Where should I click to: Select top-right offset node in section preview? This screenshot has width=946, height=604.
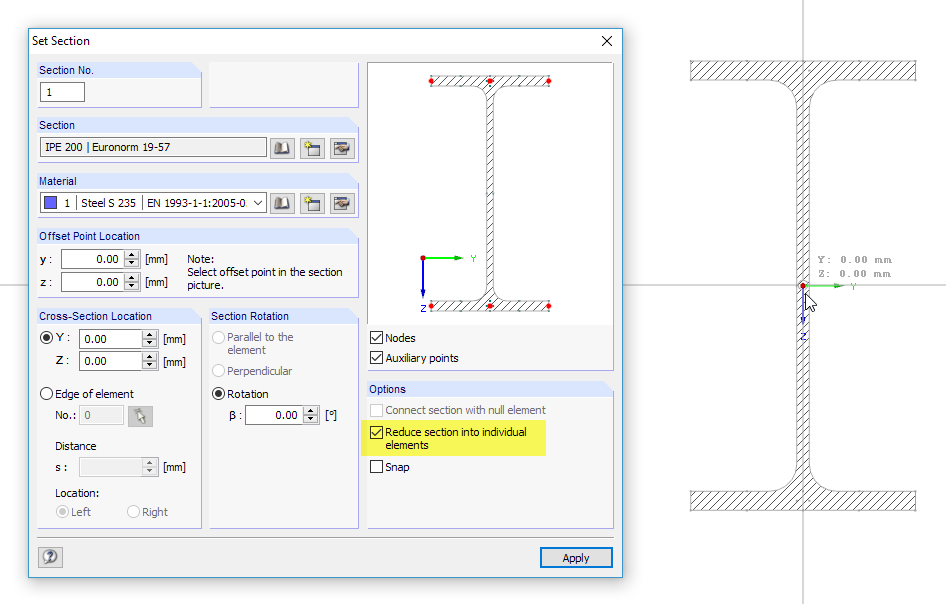548,81
